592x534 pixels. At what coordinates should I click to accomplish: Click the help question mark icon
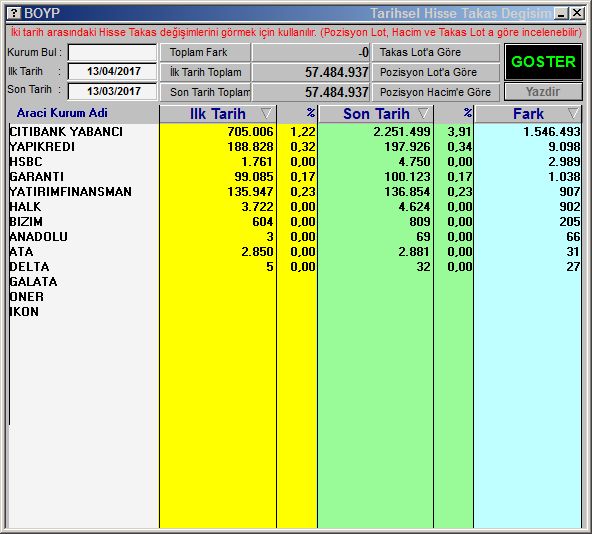(14, 13)
